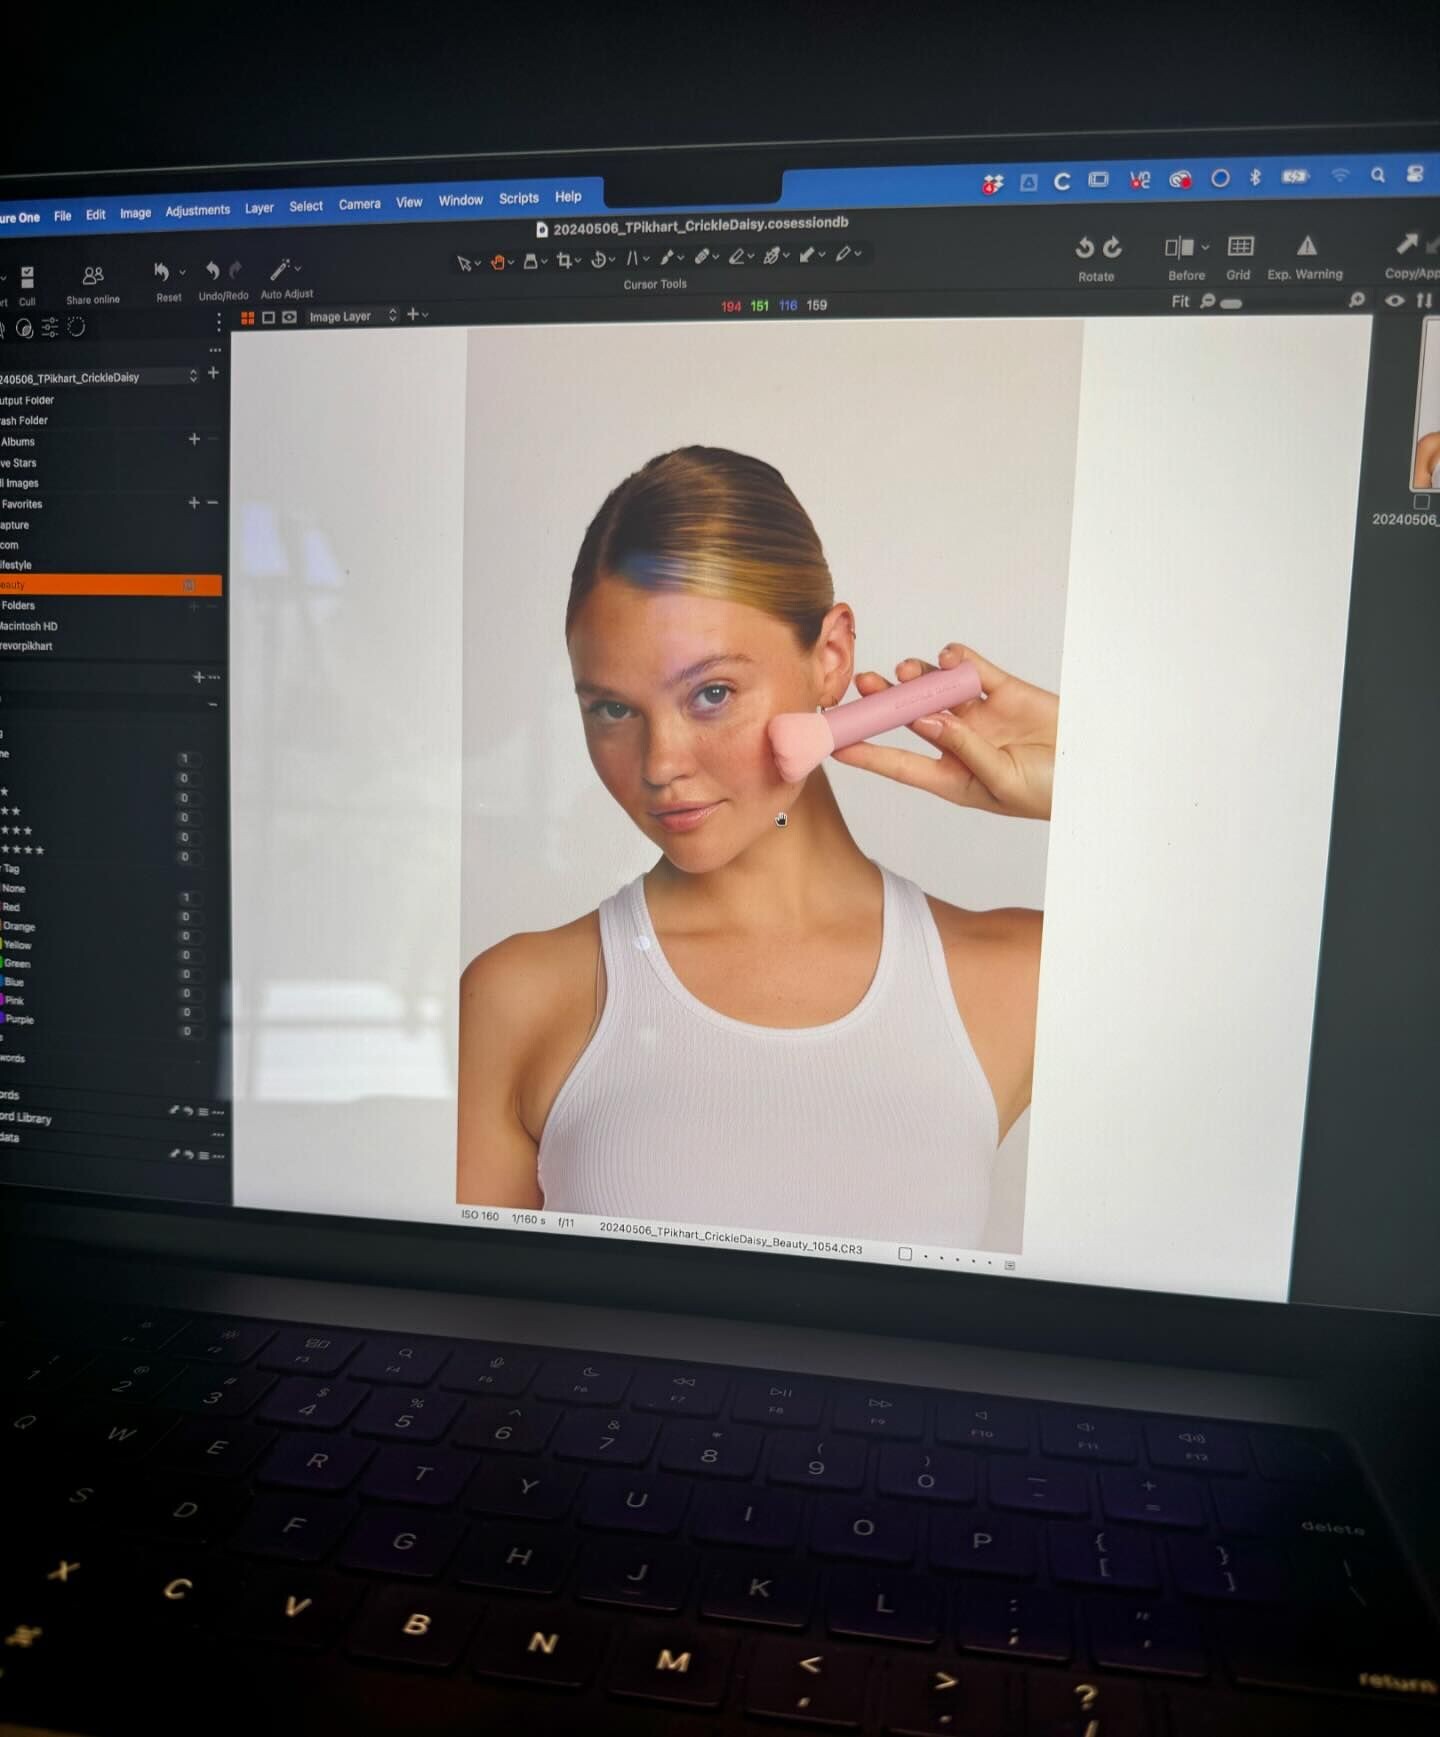
Task: Toggle the Before comparison view
Action: pyautogui.click(x=1179, y=247)
